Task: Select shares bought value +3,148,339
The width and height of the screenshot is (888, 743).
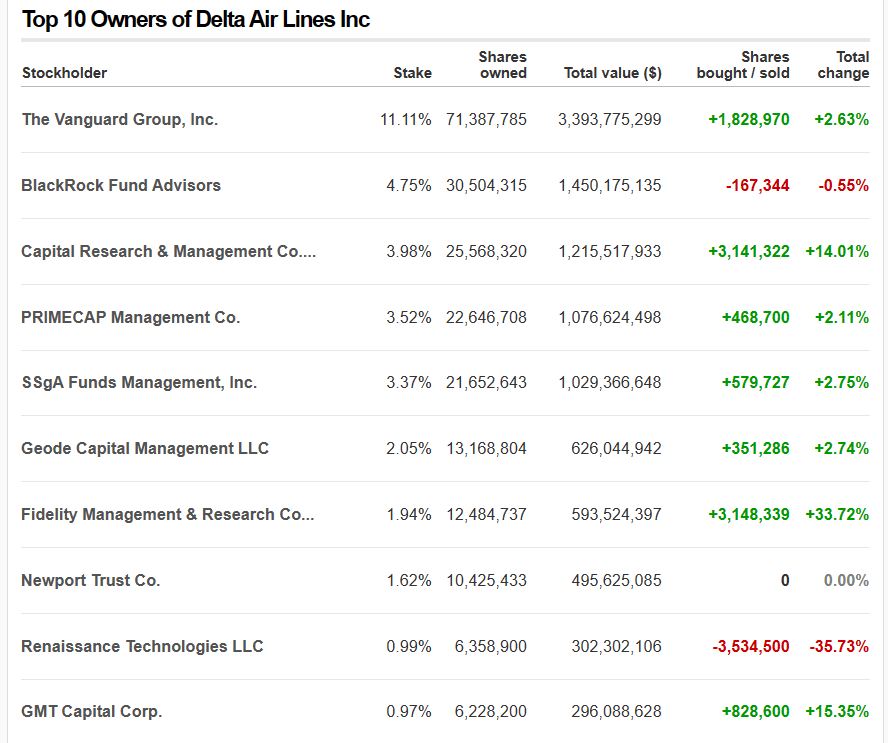Action: (x=749, y=514)
